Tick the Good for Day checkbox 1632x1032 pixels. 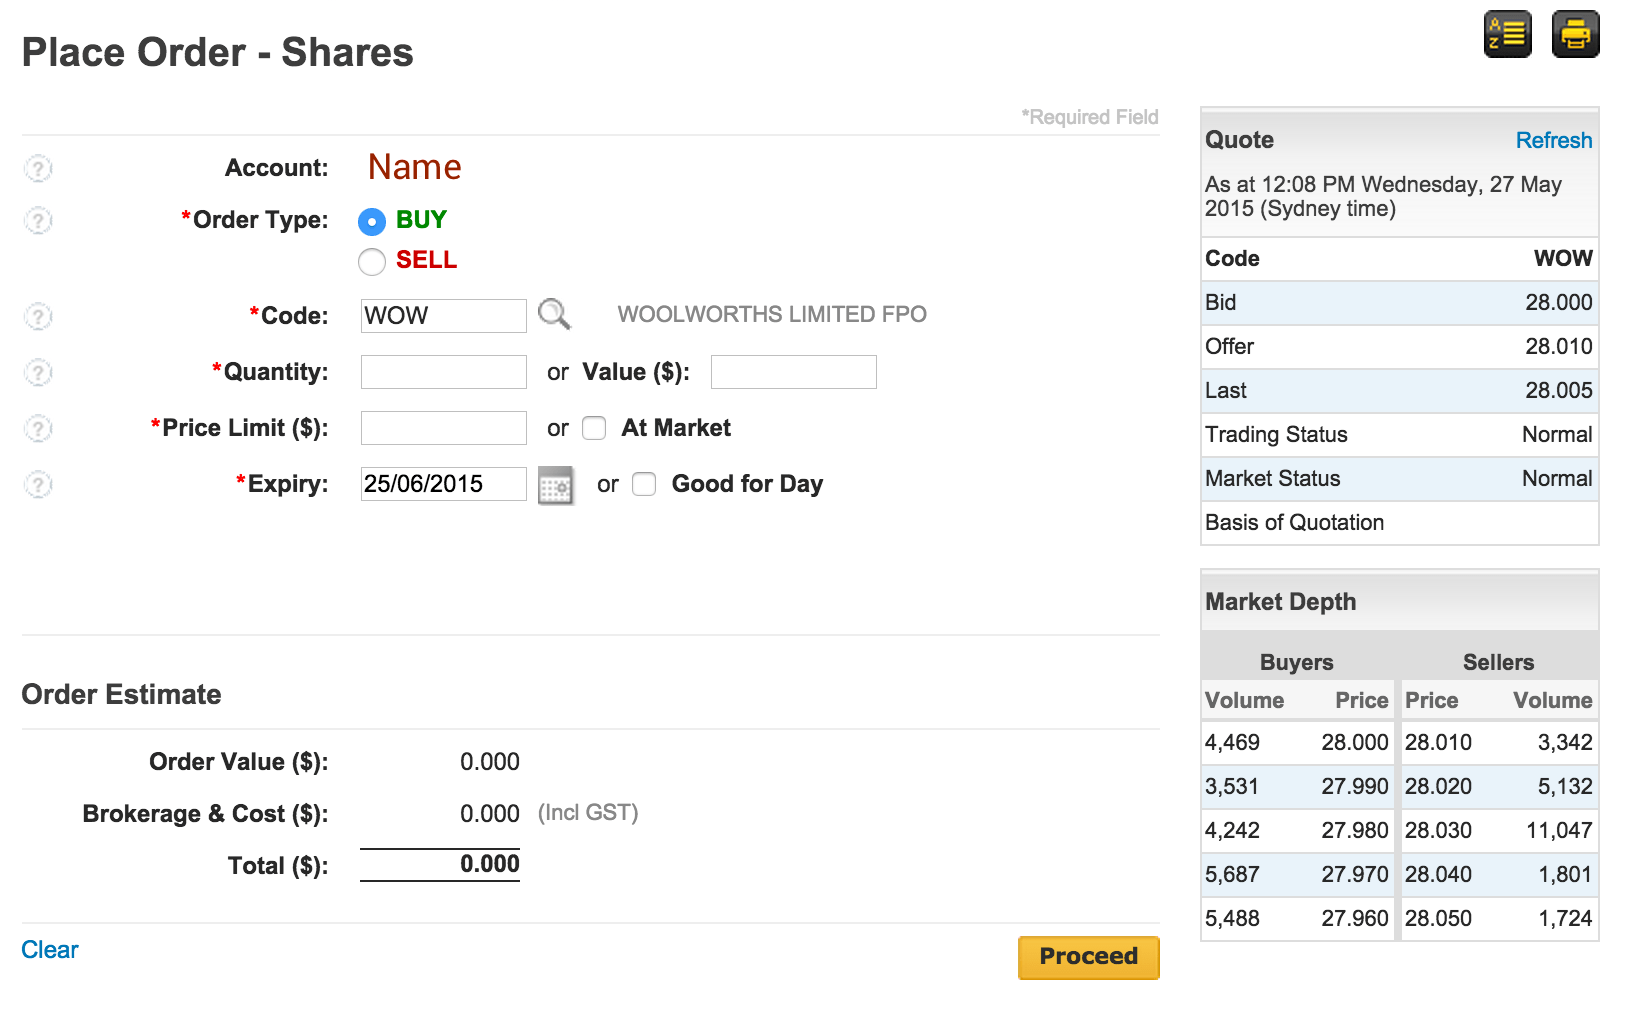click(644, 484)
